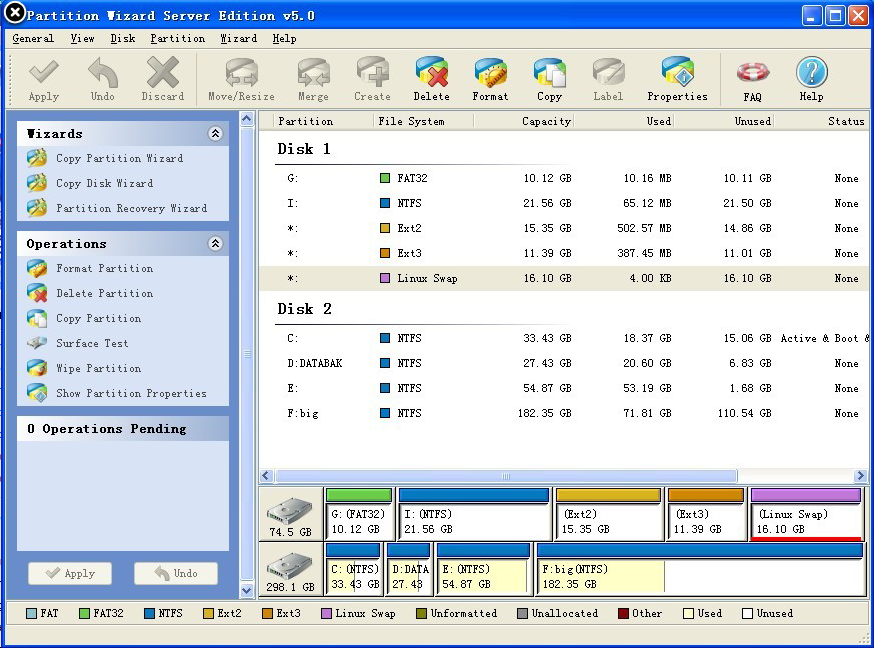
Task: Click partition list scroll left arrow
Action: coord(266,476)
